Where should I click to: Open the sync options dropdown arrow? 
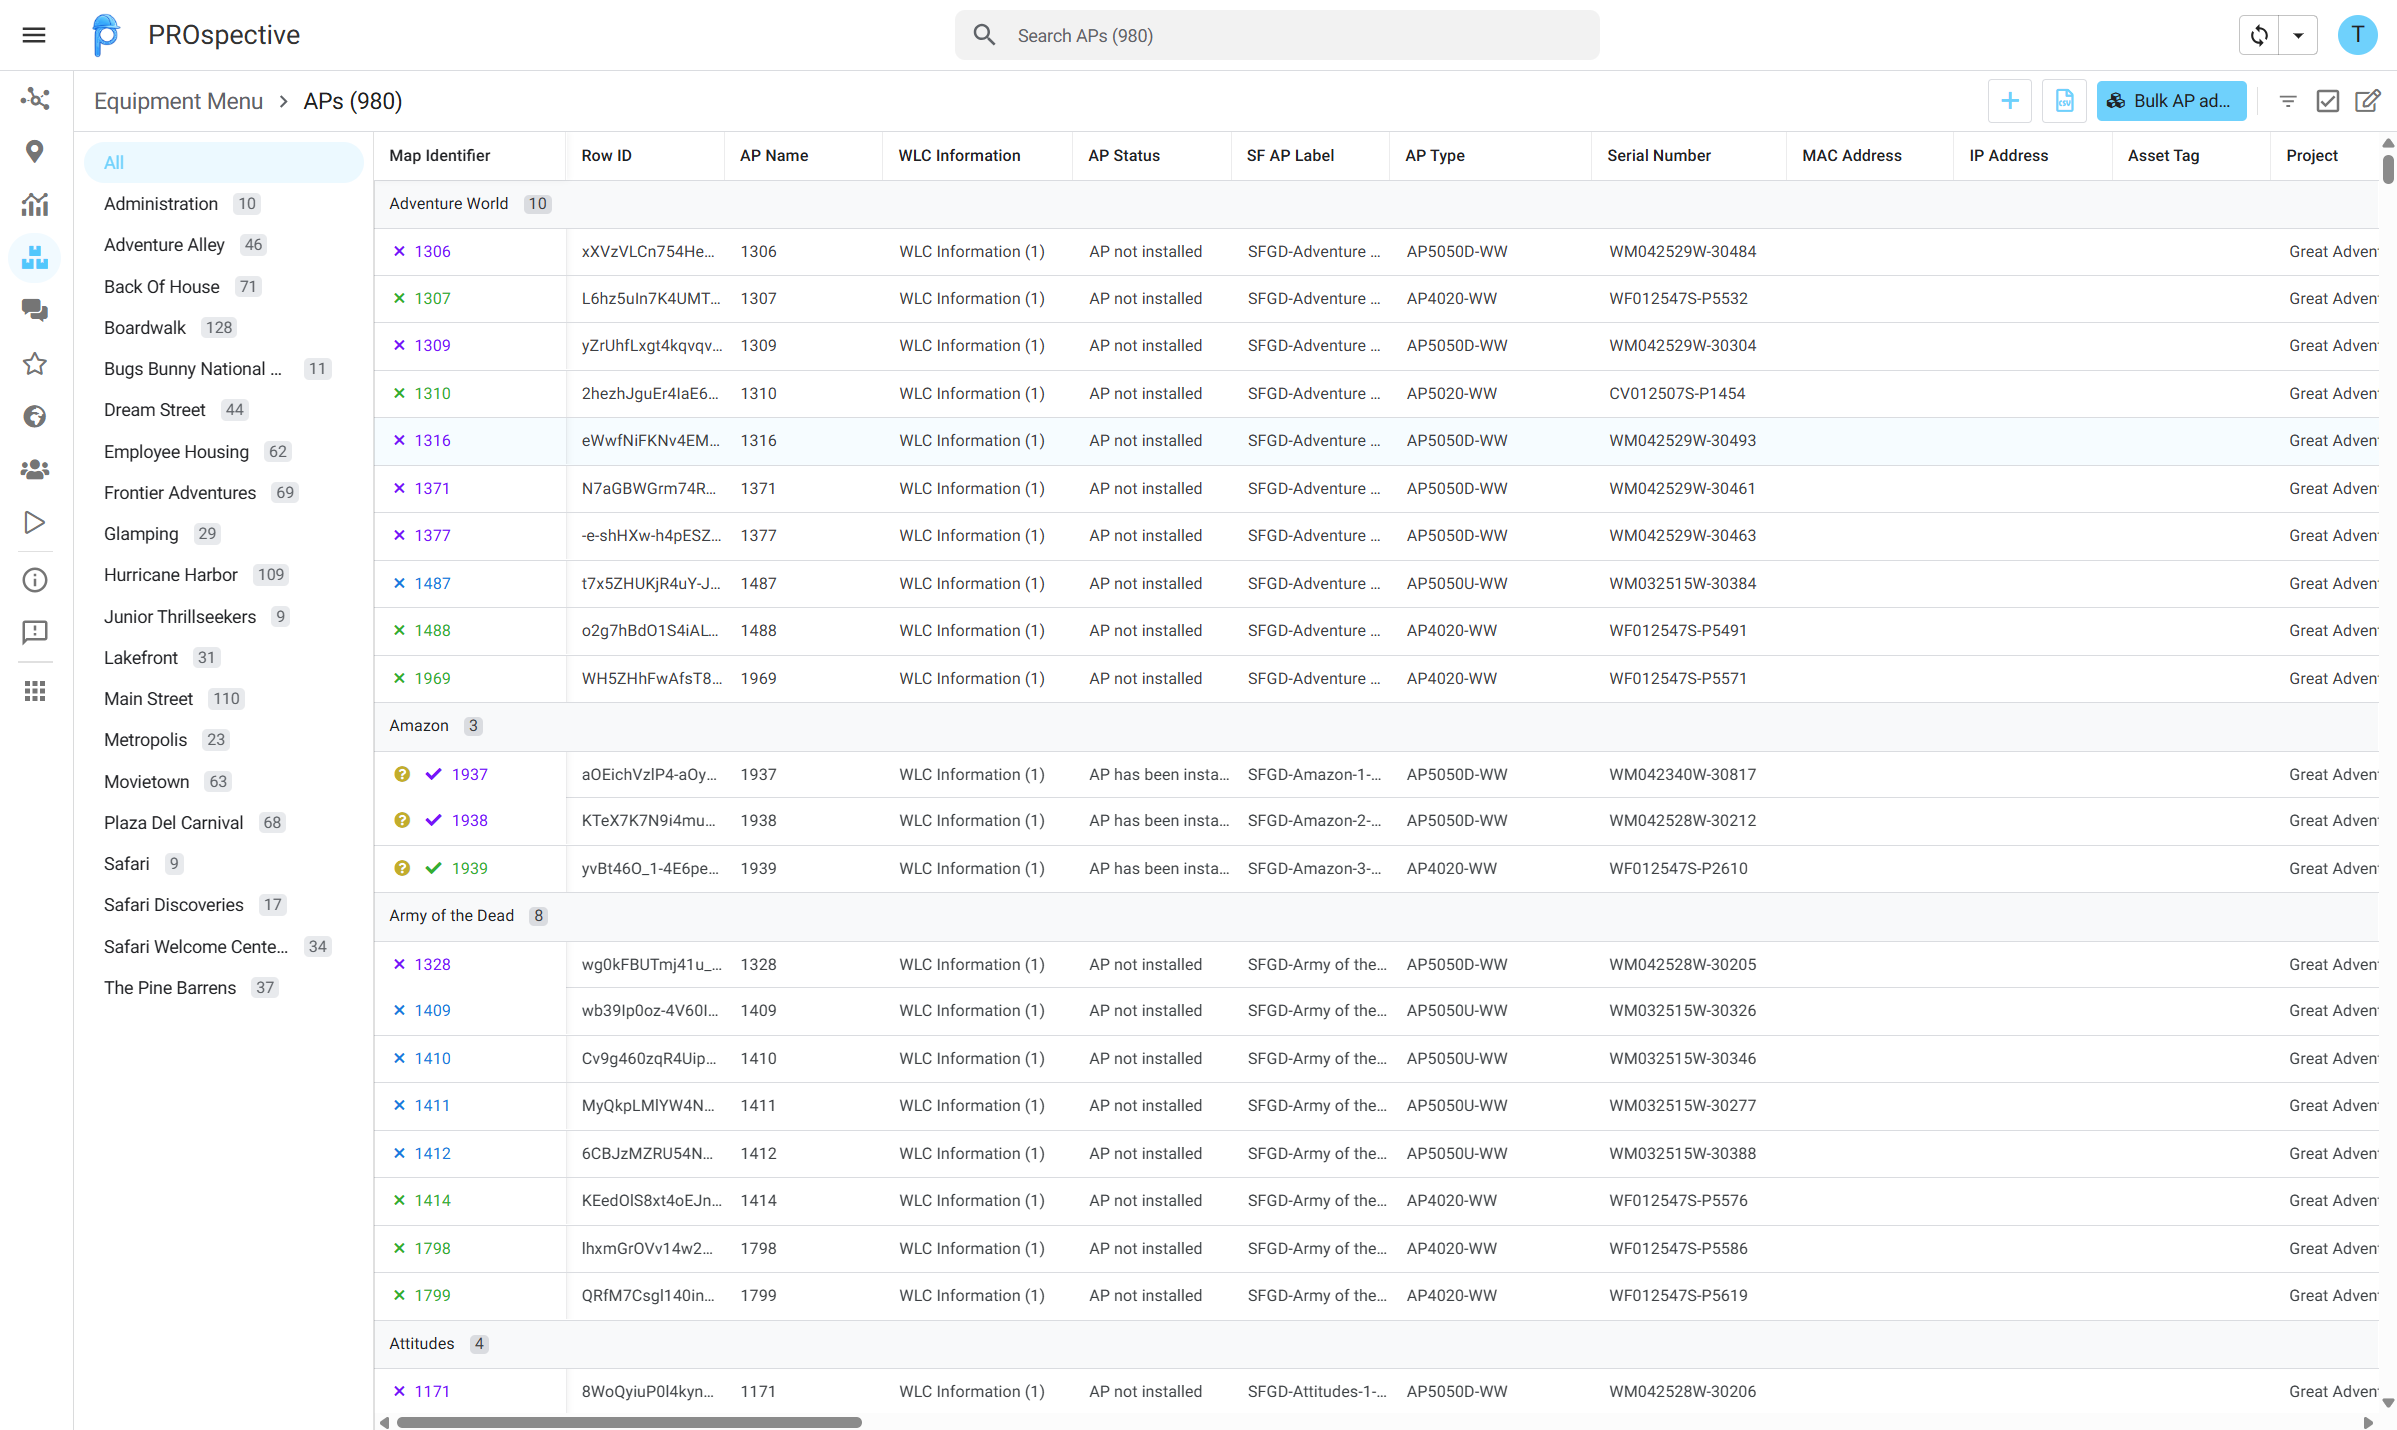(2298, 35)
